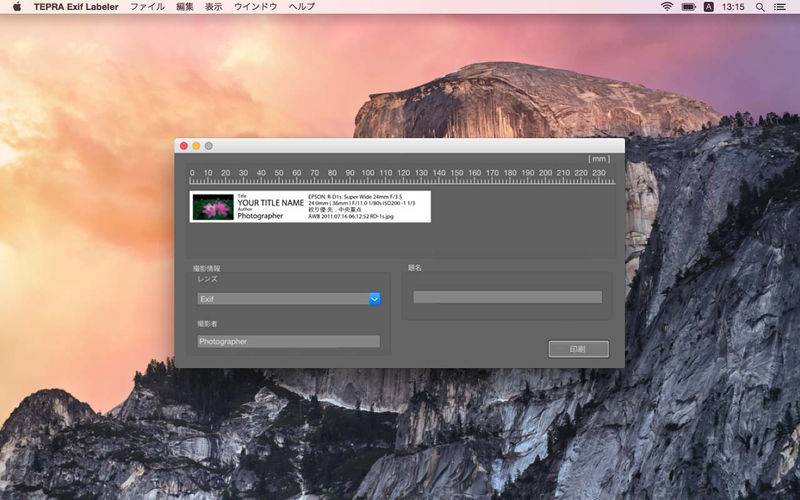Click the [ mm ] unit label

click(599, 159)
